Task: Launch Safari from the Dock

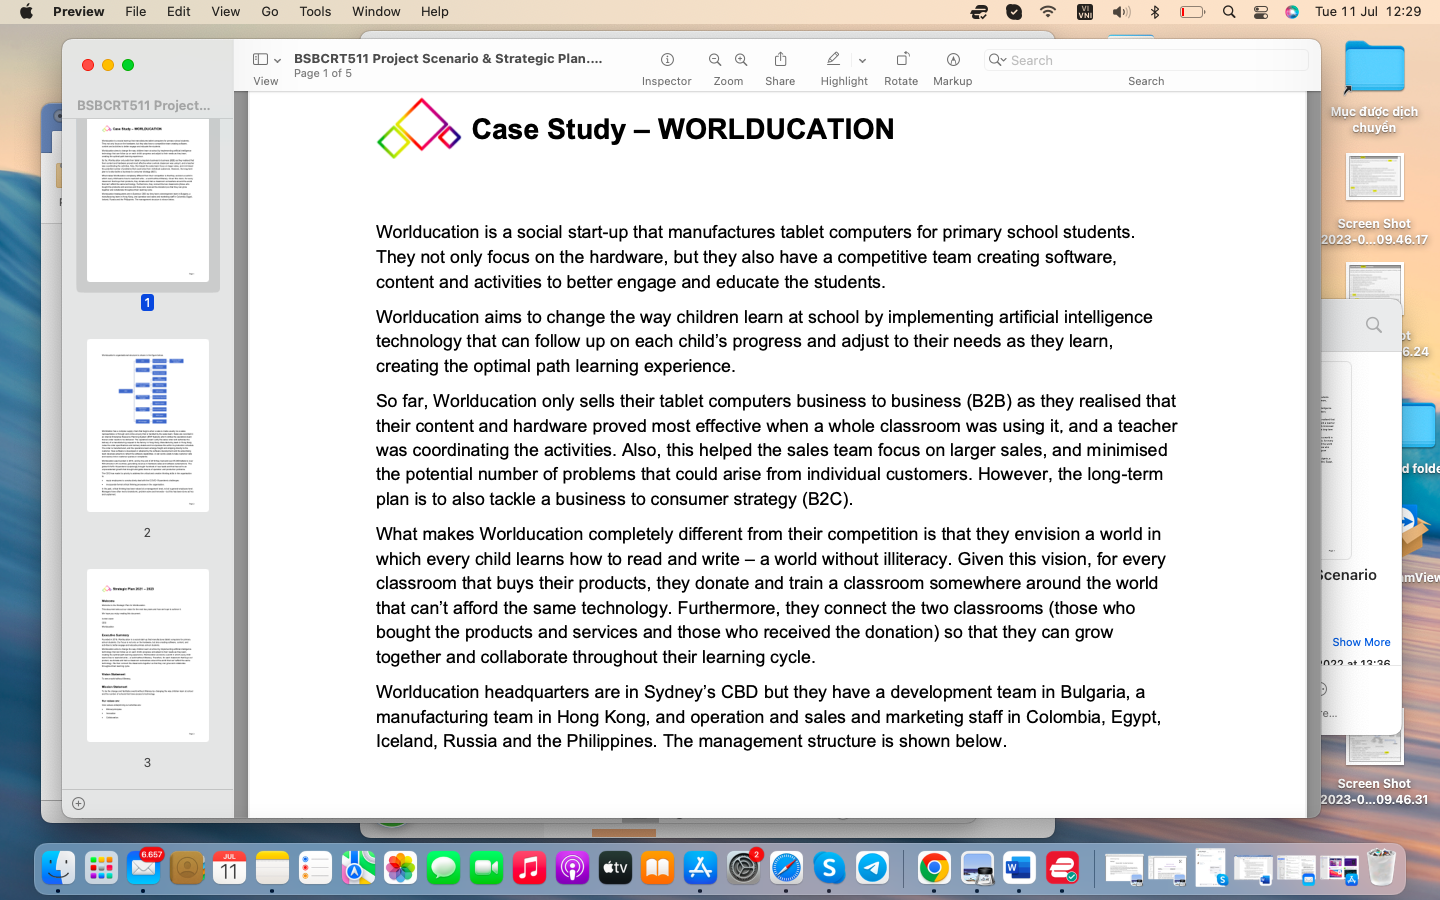Action: click(x=786, y=868)
